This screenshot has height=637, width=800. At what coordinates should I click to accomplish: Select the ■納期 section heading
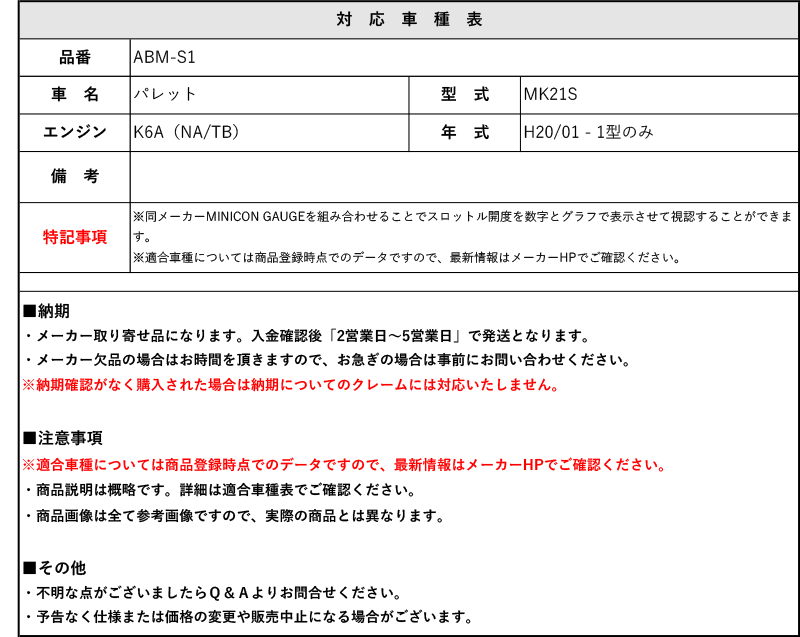pyautogui.click(x=46, y=310)
